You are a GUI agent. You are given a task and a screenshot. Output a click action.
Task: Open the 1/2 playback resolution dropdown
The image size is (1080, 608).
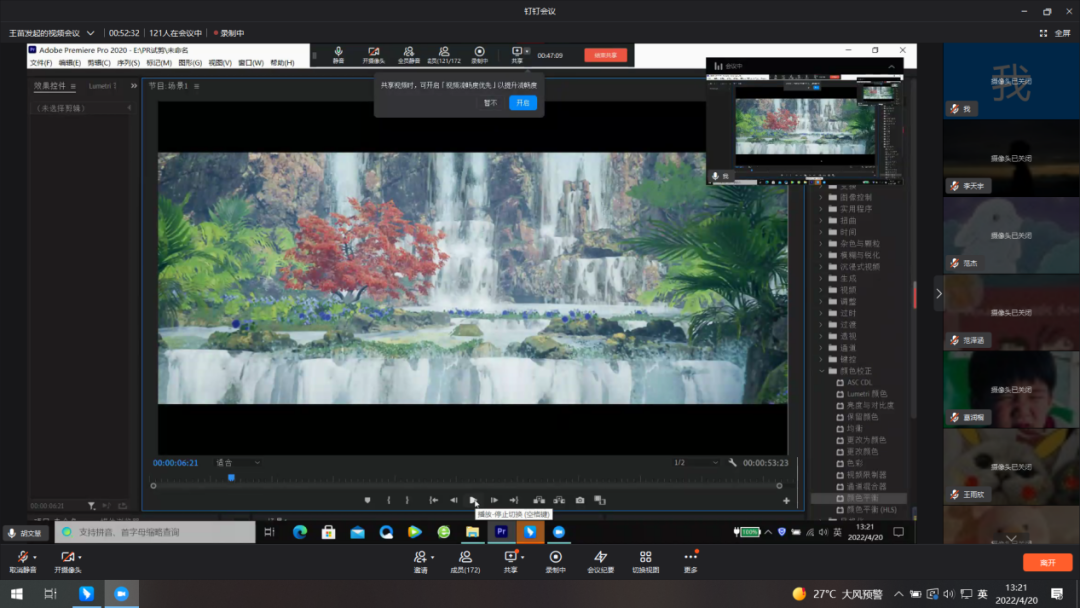695,463
